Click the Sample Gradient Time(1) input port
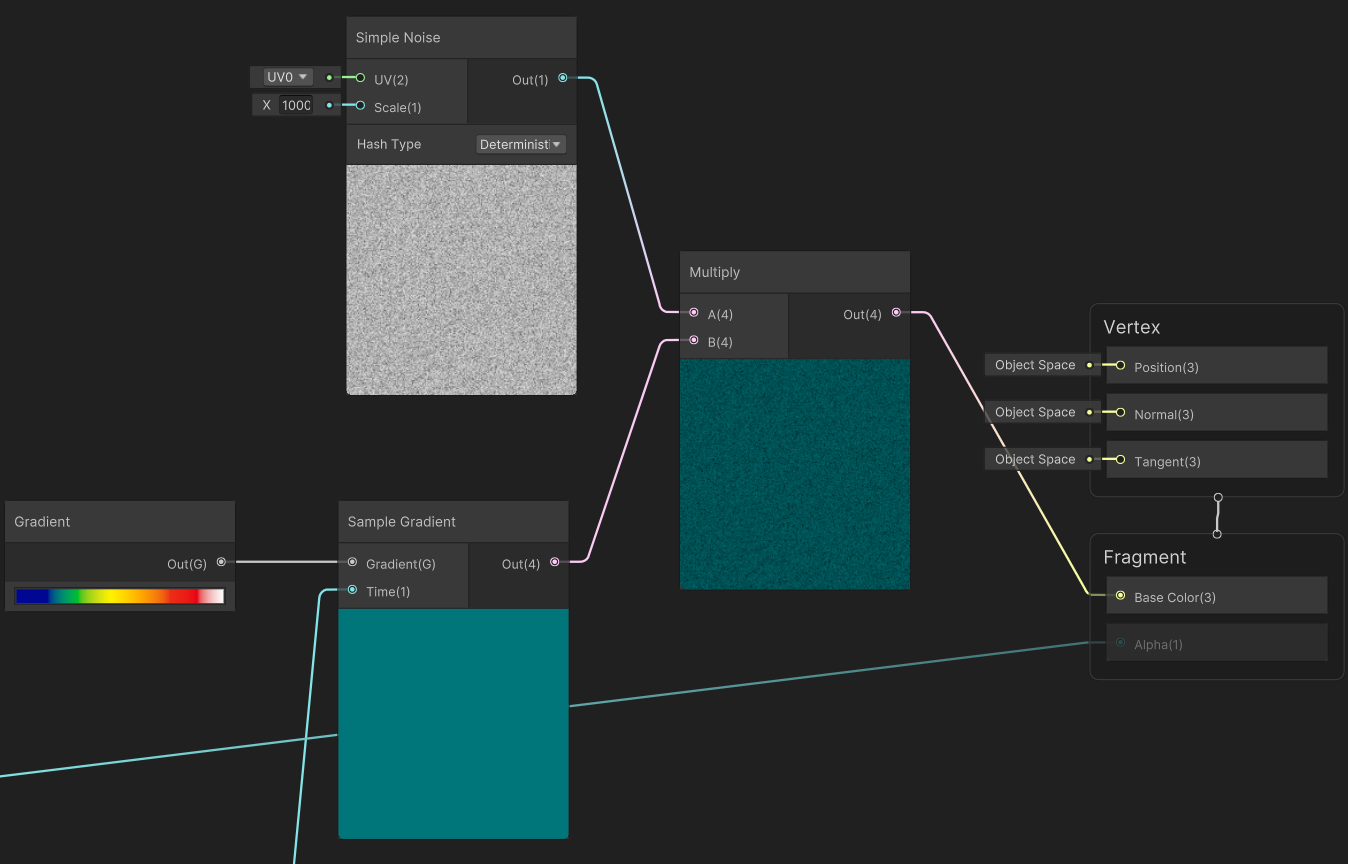Screen dimensions: 1348x864 pos(352,590)
